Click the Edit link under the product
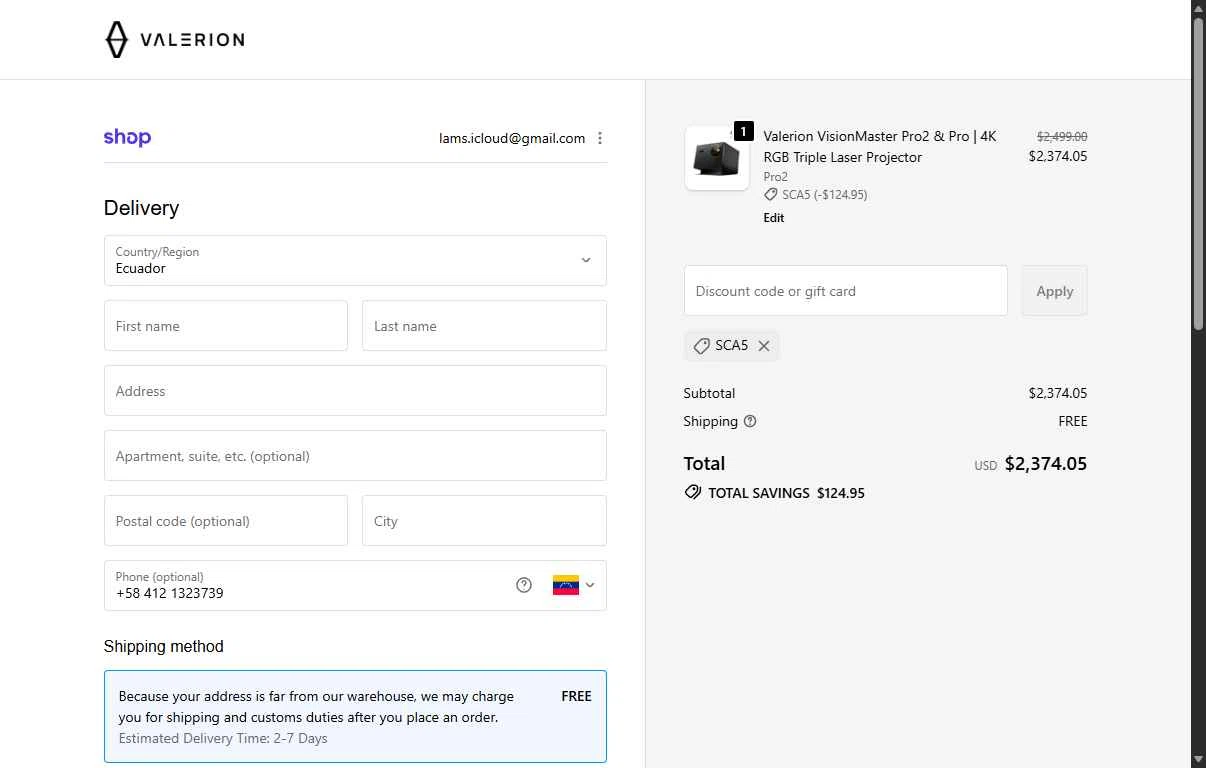The image size is (1206, 768). coord(774,218)
